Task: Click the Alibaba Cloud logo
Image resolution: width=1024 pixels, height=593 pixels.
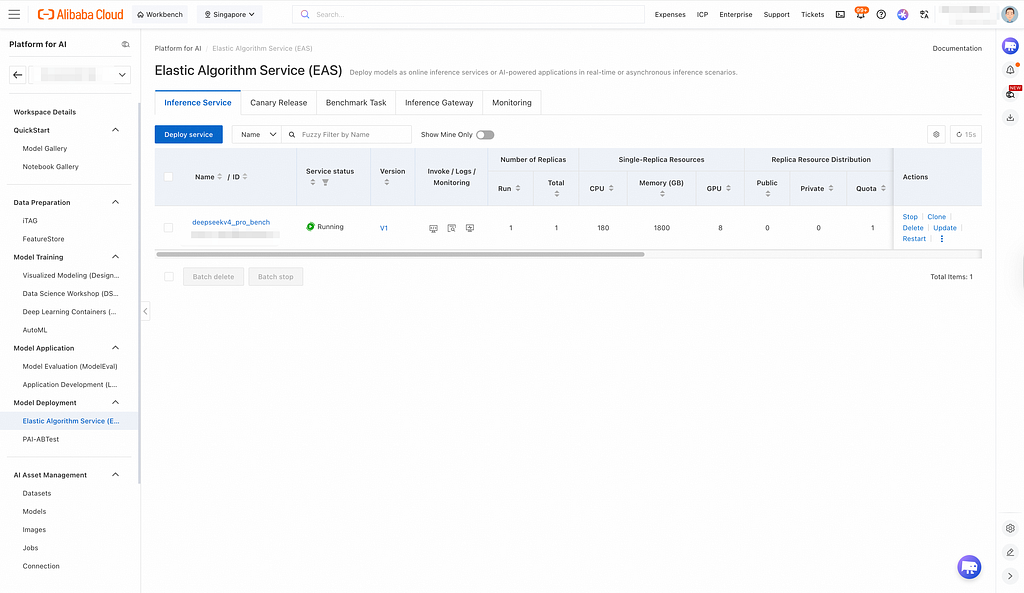Action: click(x=80, y=14)
